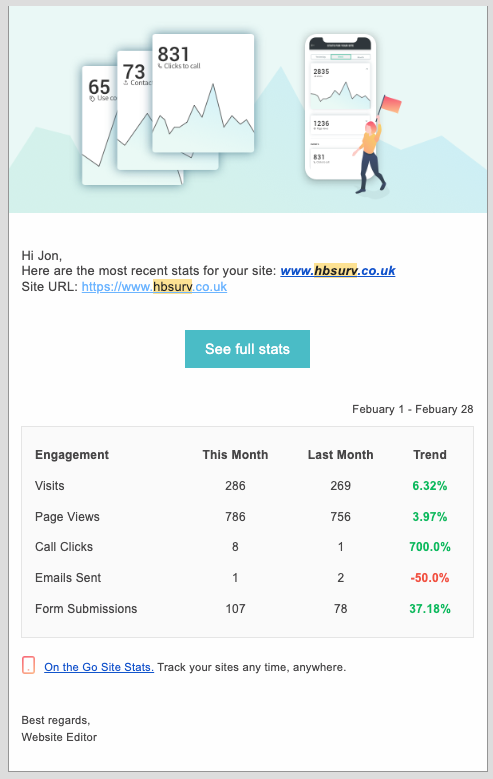Image resolution: width=493 pixels, height=779 pixels.
Task: Click the Engagement column header
Action: (x=72, y=455)
